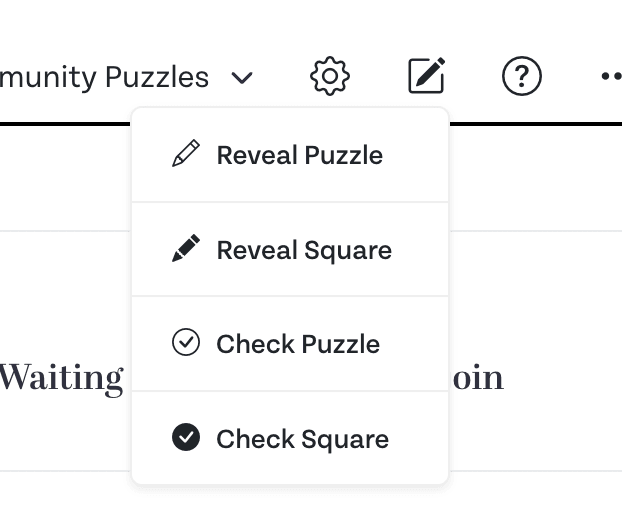
Task: Expand the chevron next to Community Puzzles
Action: point(242,78)
